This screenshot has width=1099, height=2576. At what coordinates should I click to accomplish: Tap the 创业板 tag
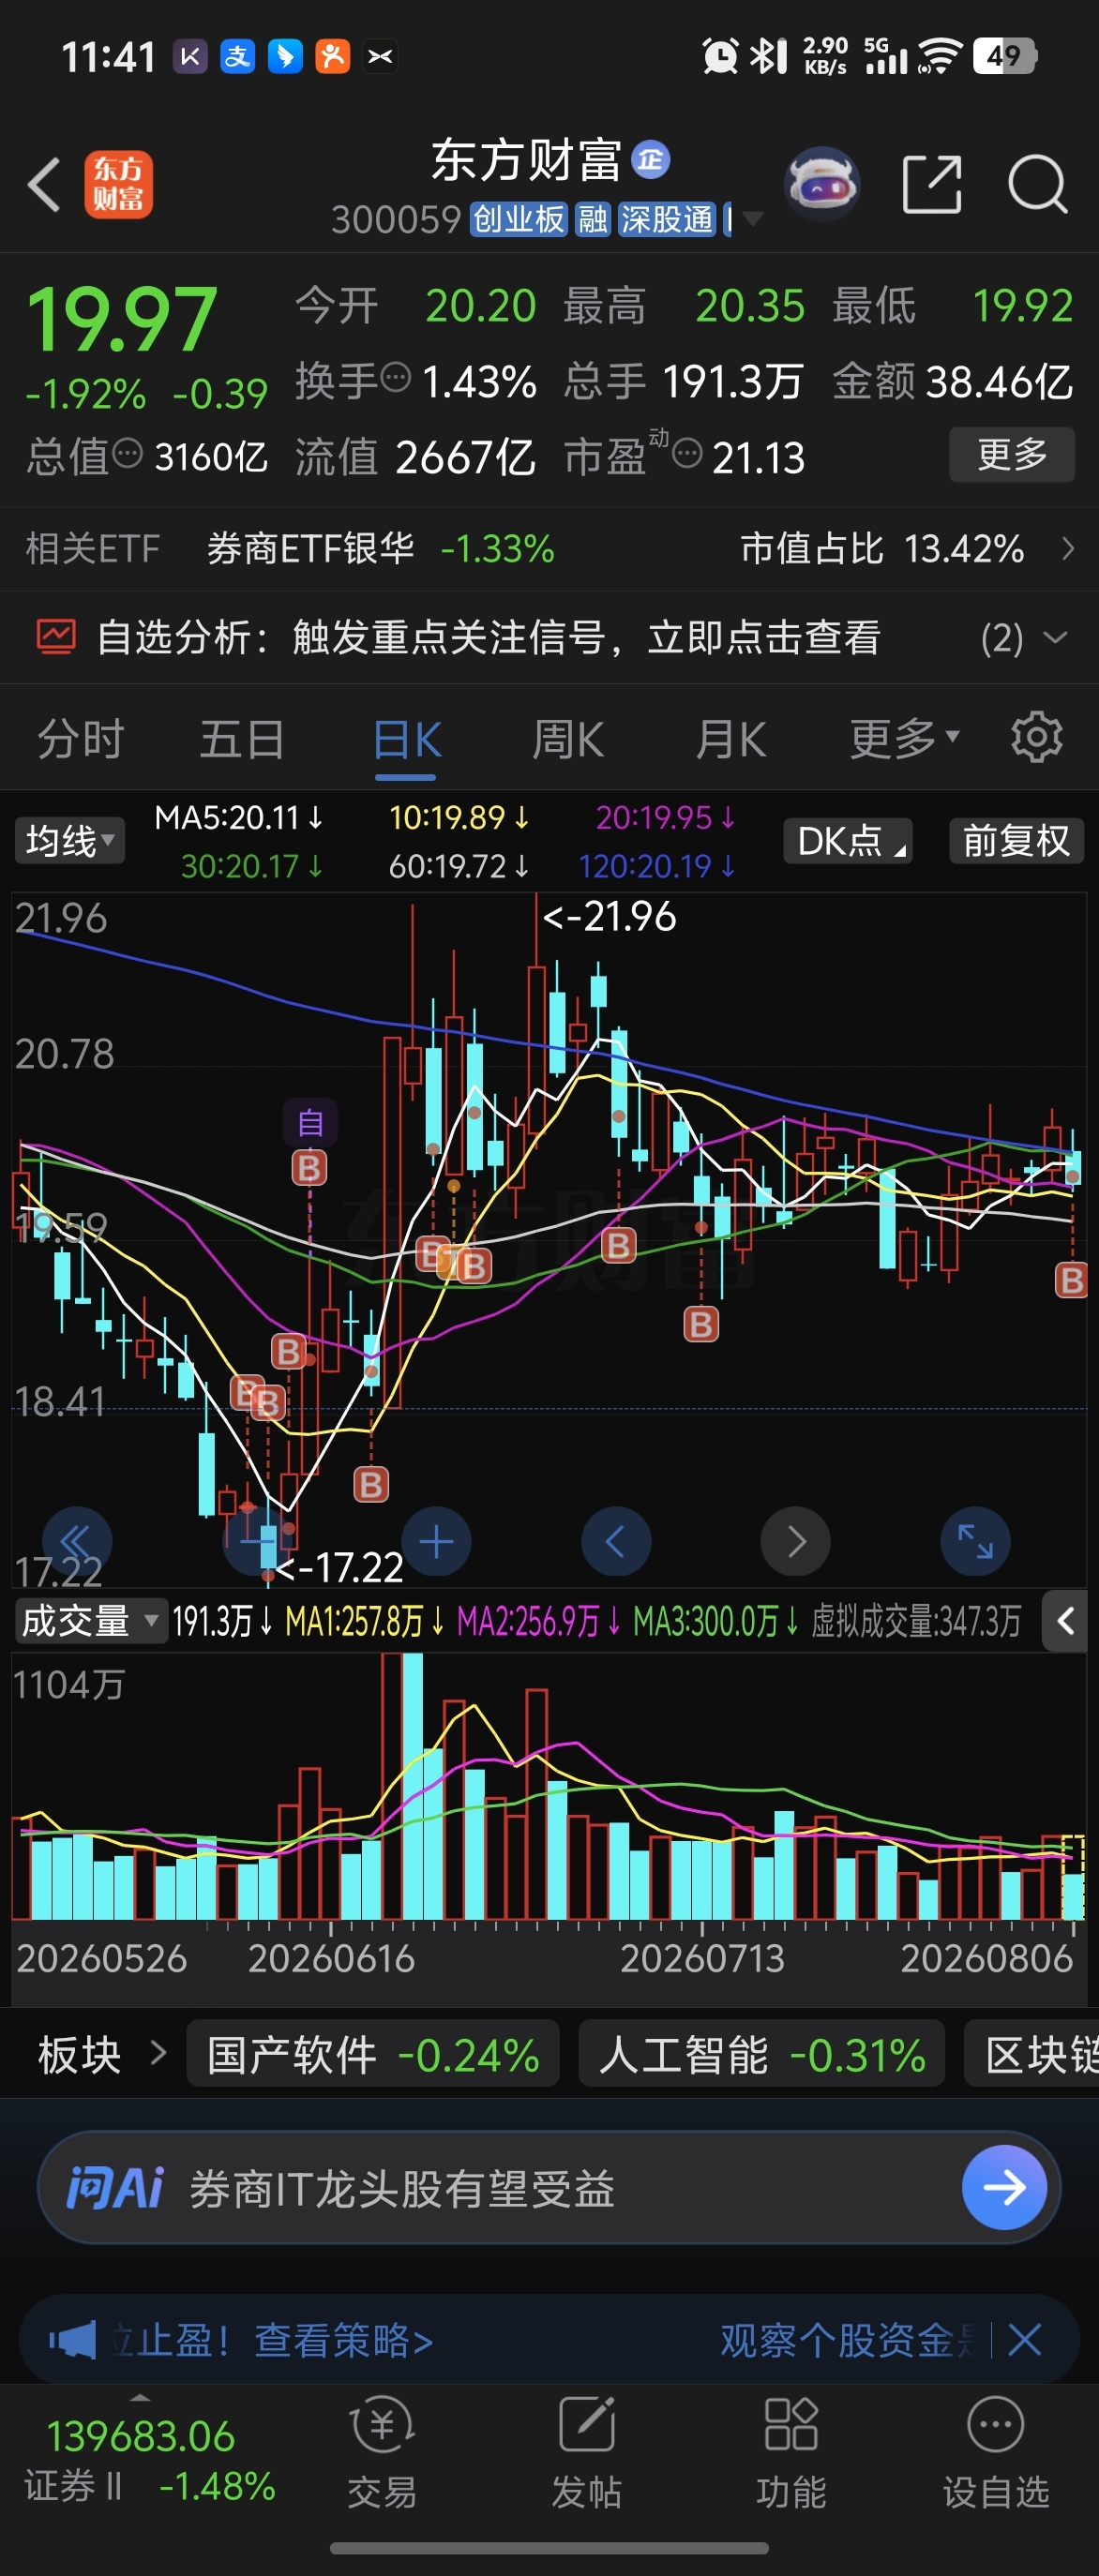pyautogui.click(x=518, y=218)
